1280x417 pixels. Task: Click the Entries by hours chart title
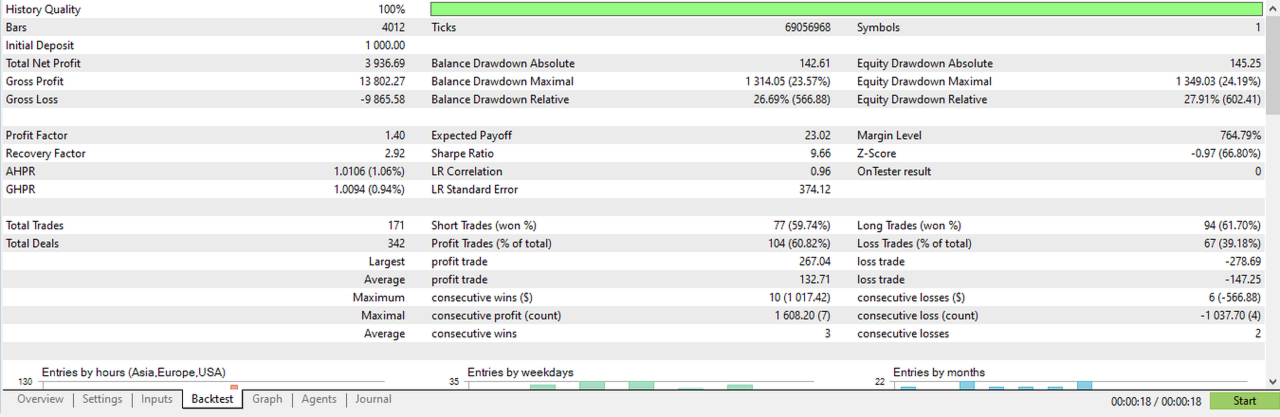[133, 373]
